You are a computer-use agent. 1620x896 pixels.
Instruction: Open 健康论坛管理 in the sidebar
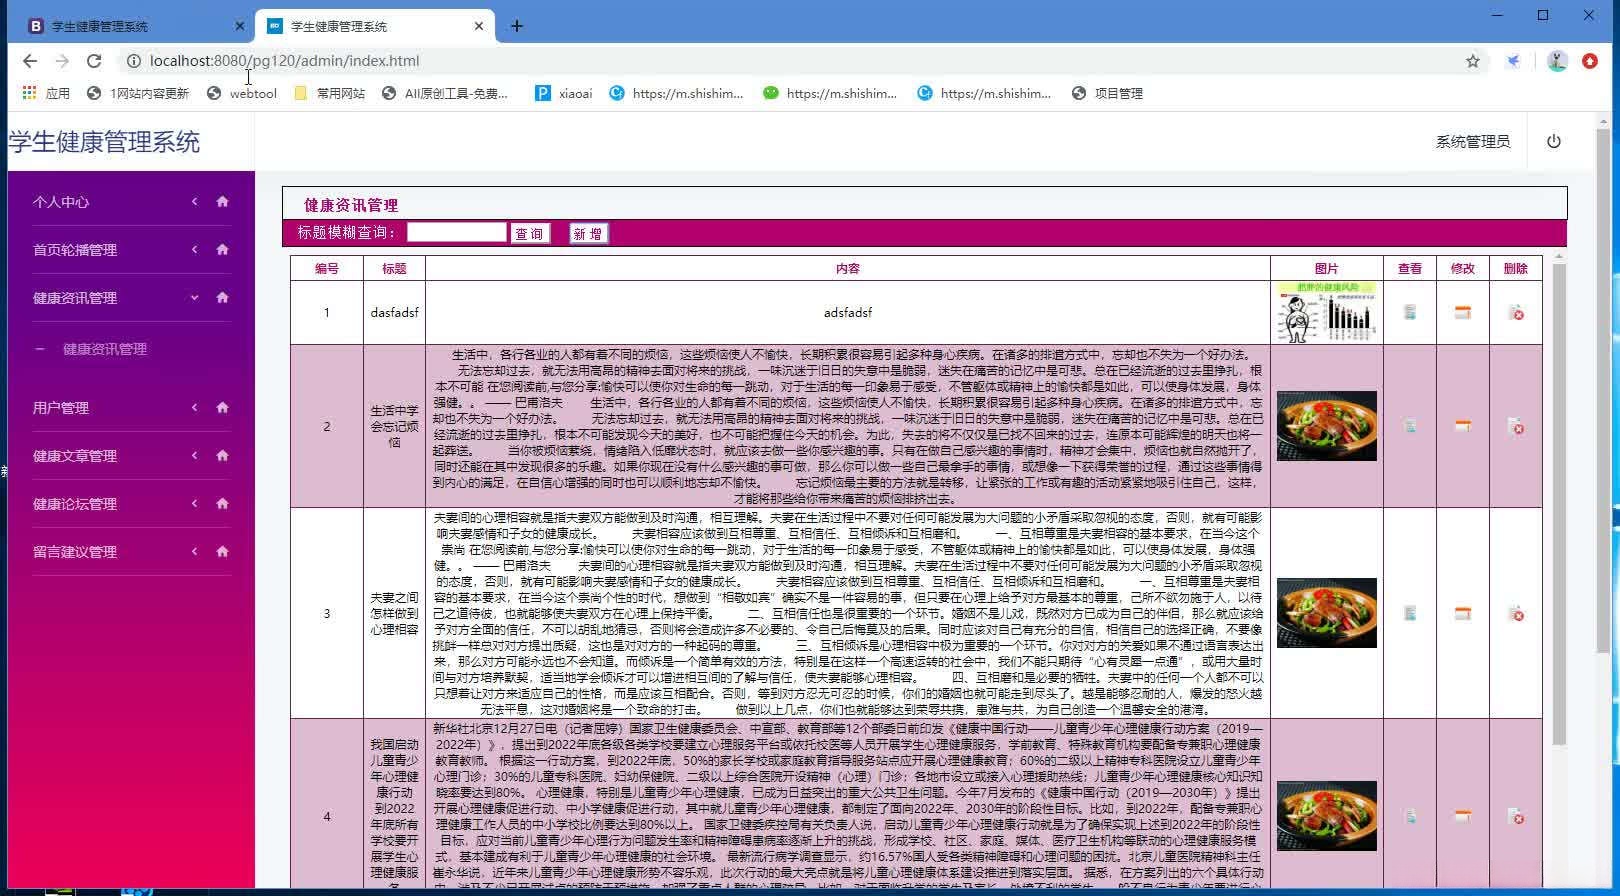click(75, 504)
